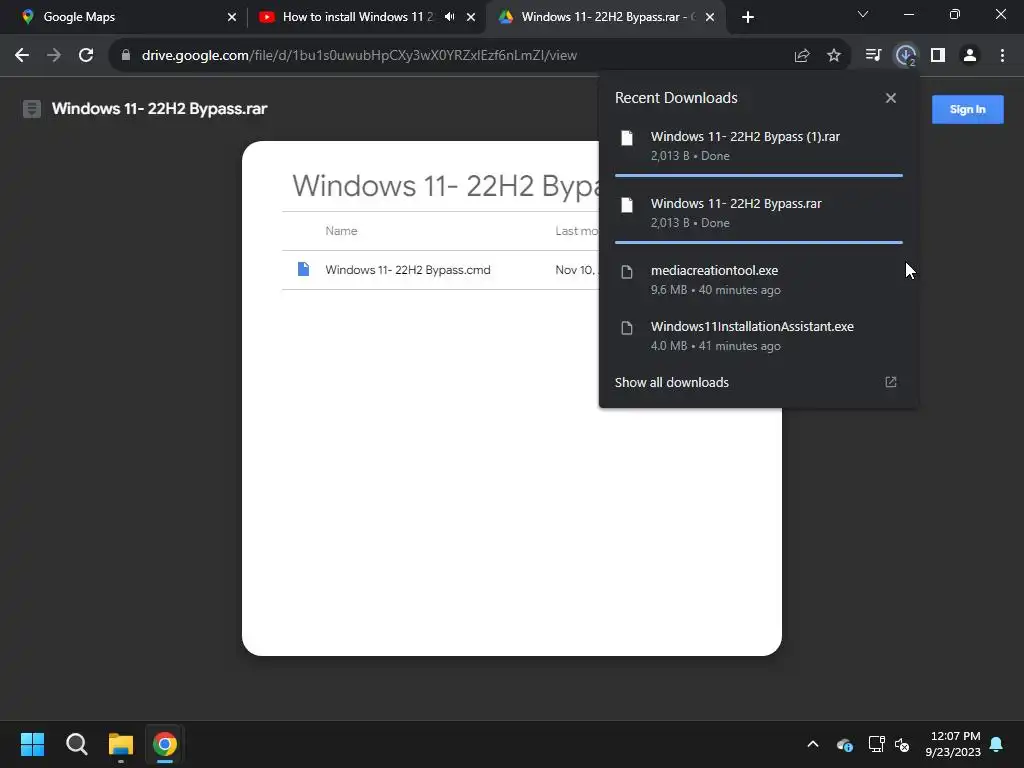Select Windows 11- 22H2 Bypass.cmd file row
The width and height of the screenshot is (1024, 768).
441,270
